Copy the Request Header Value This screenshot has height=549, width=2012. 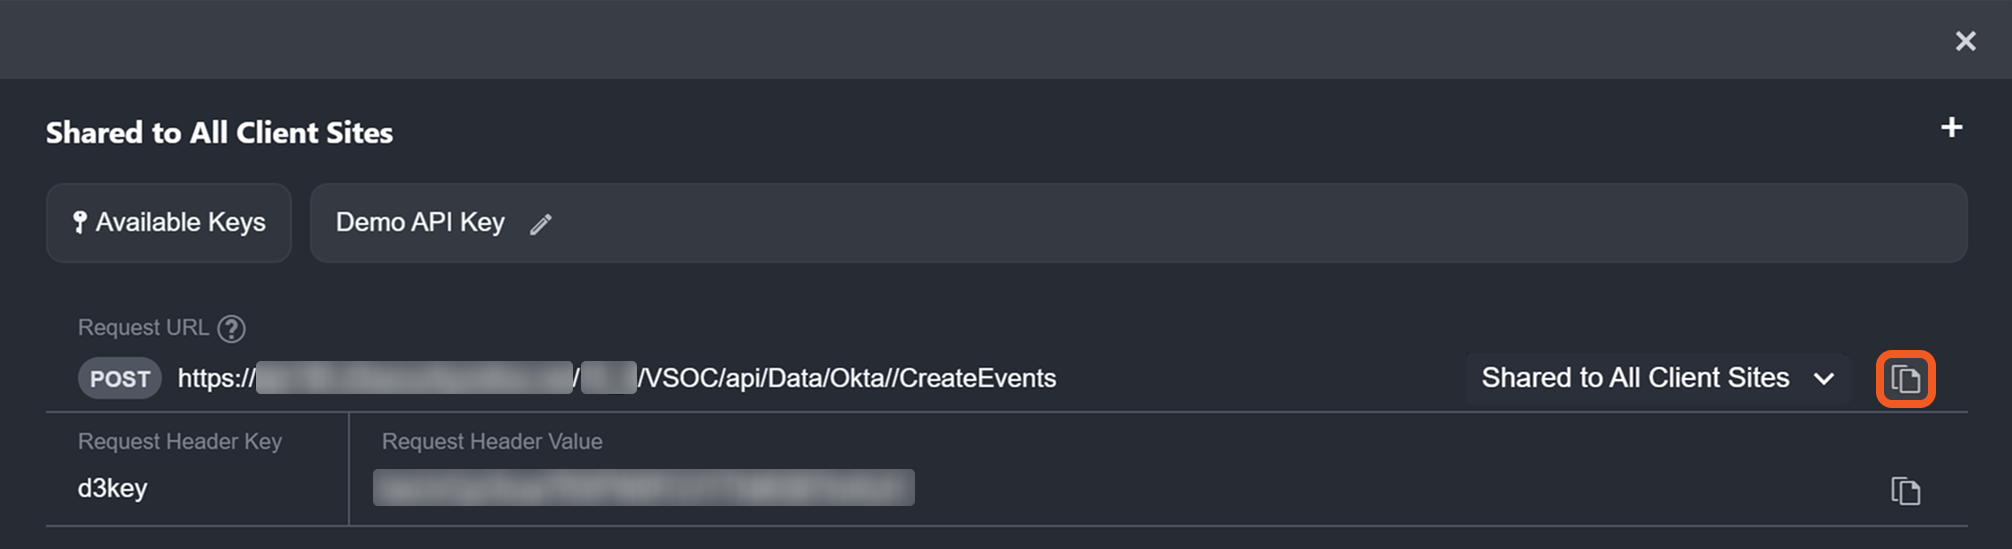[1905, 491]
